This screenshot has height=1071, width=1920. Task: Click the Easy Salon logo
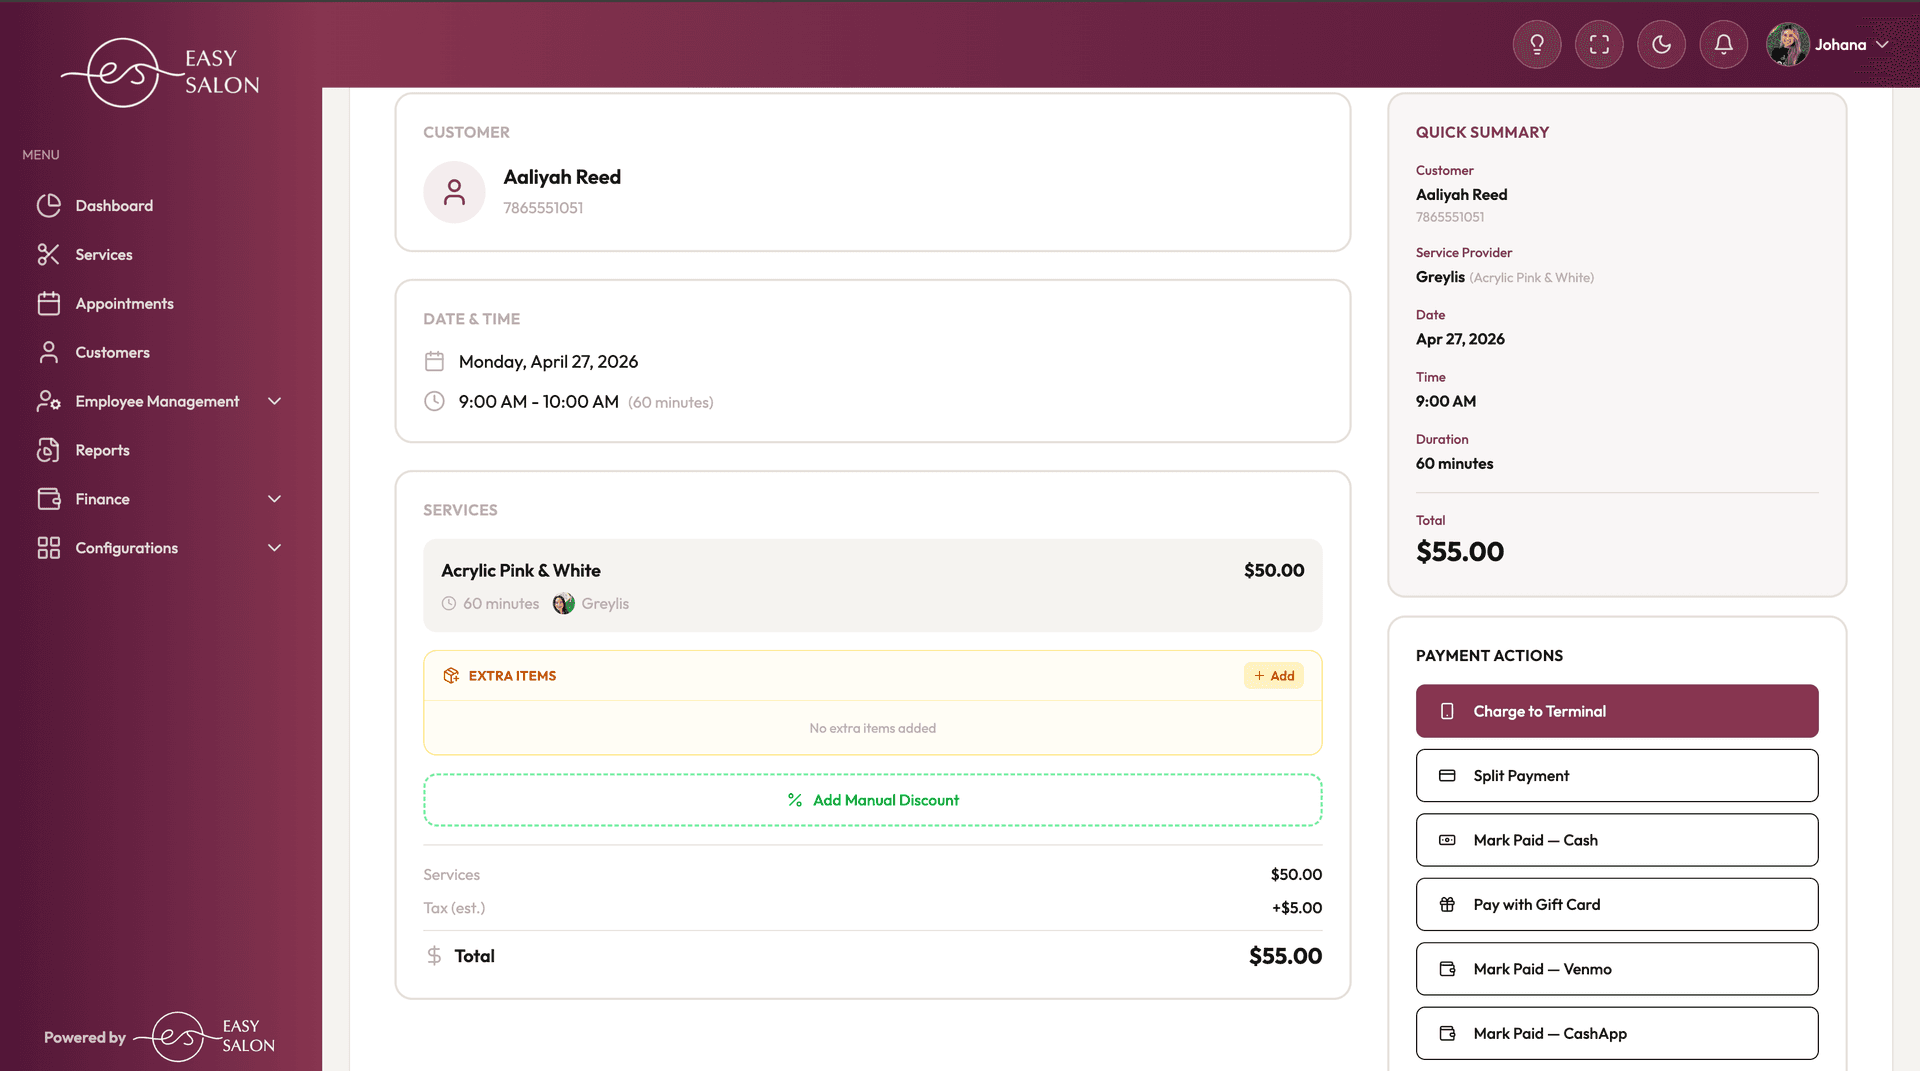[160, 71]
